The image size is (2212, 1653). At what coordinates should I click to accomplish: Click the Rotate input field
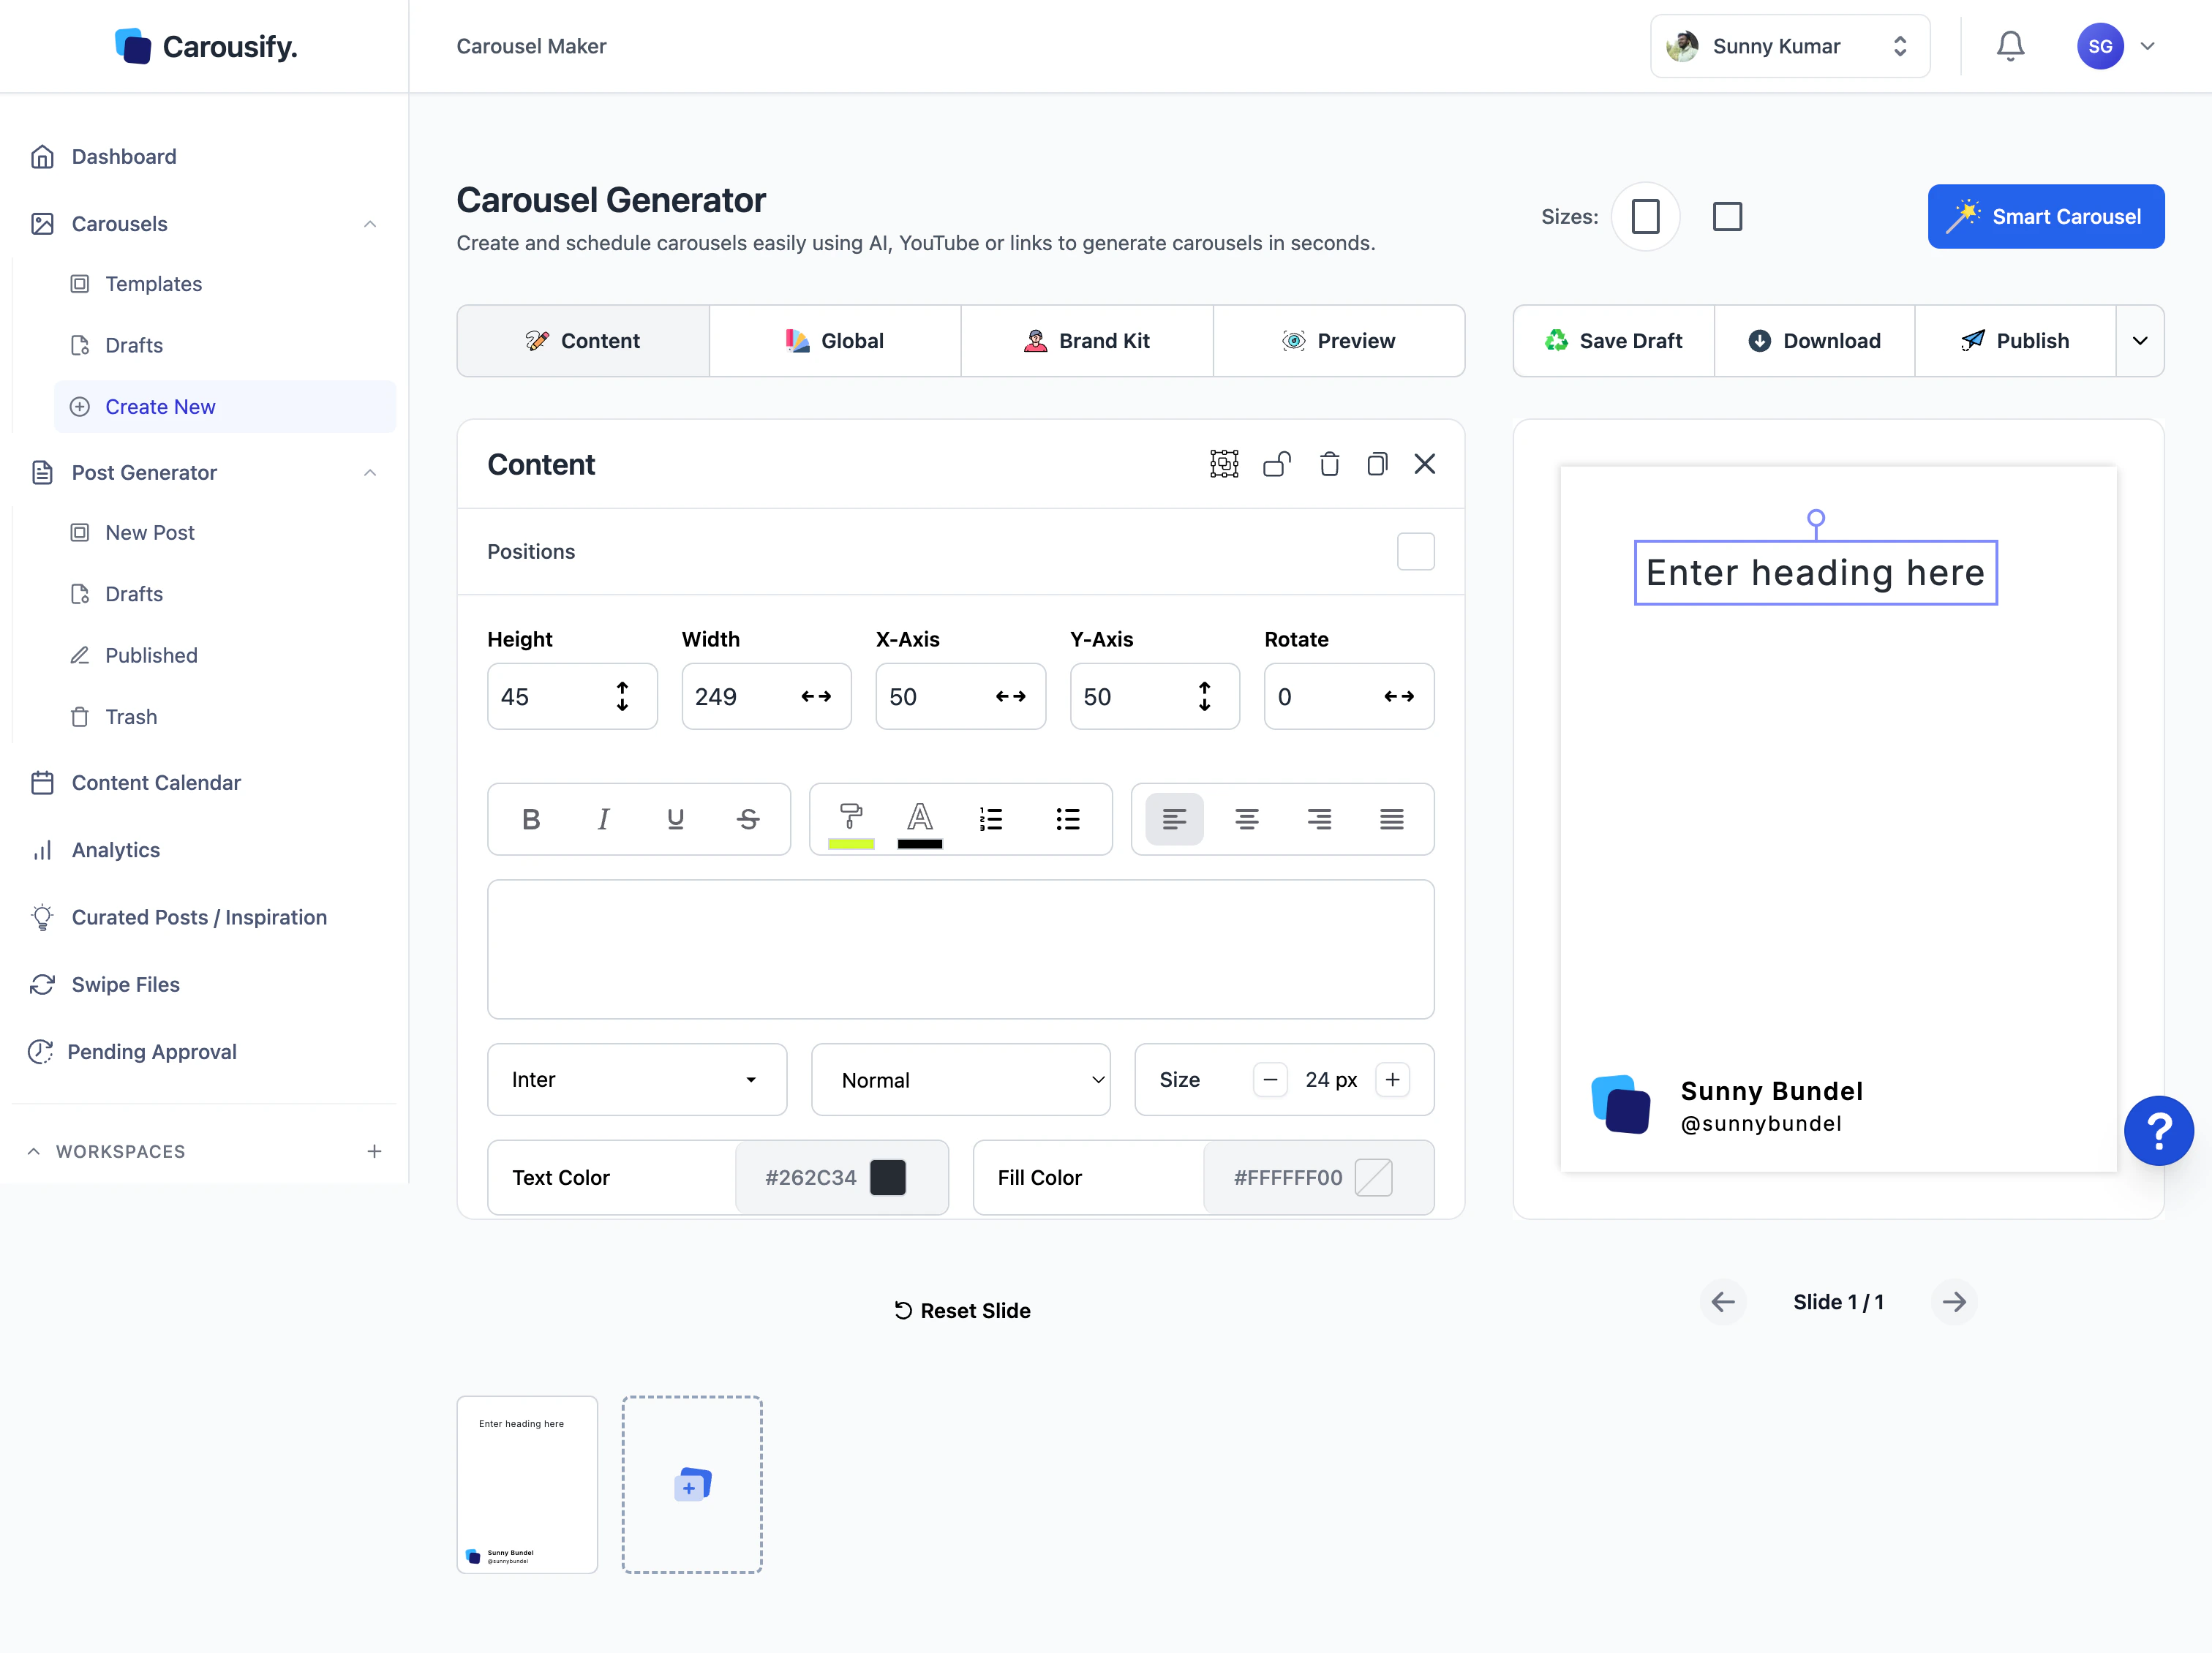(1349, 697)
